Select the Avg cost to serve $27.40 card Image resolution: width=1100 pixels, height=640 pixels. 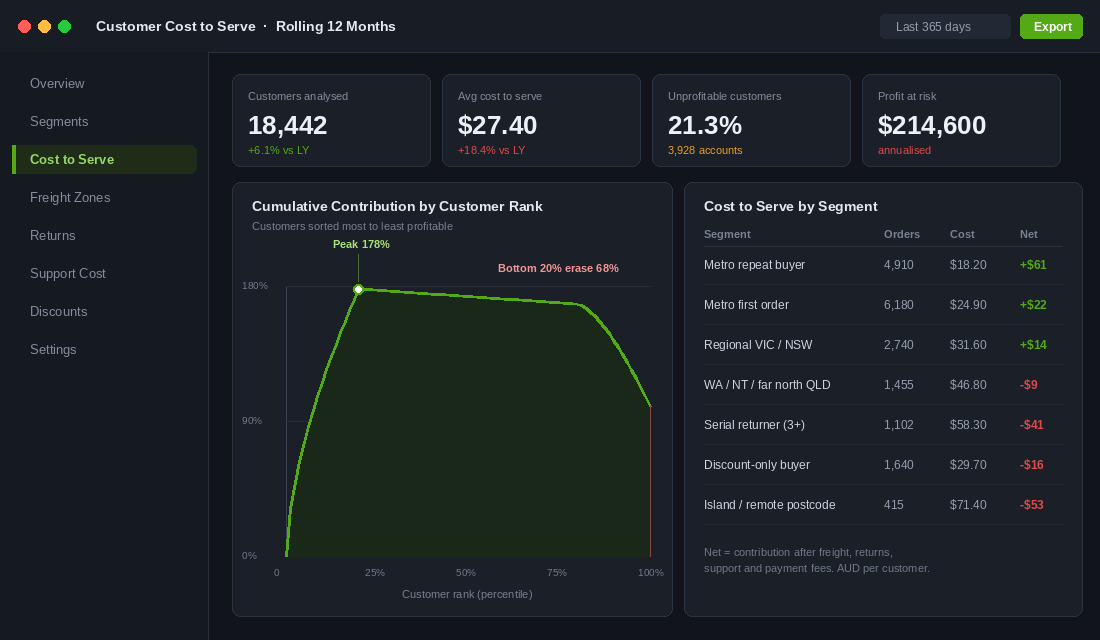point(541,121)
